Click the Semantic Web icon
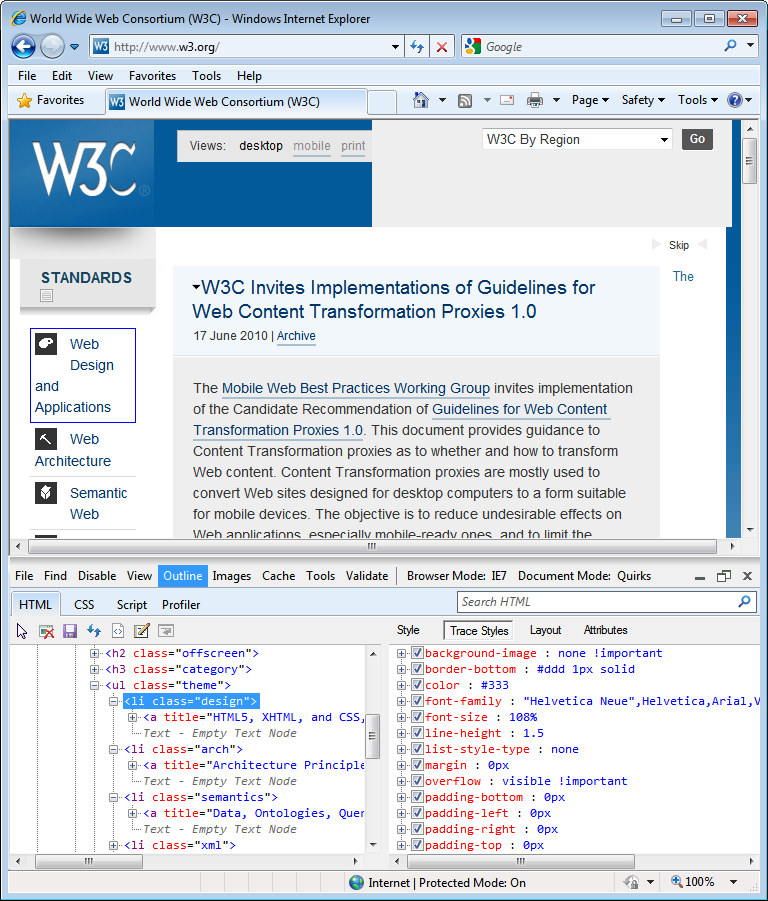The image size is (768, 901). coord(46,493)
